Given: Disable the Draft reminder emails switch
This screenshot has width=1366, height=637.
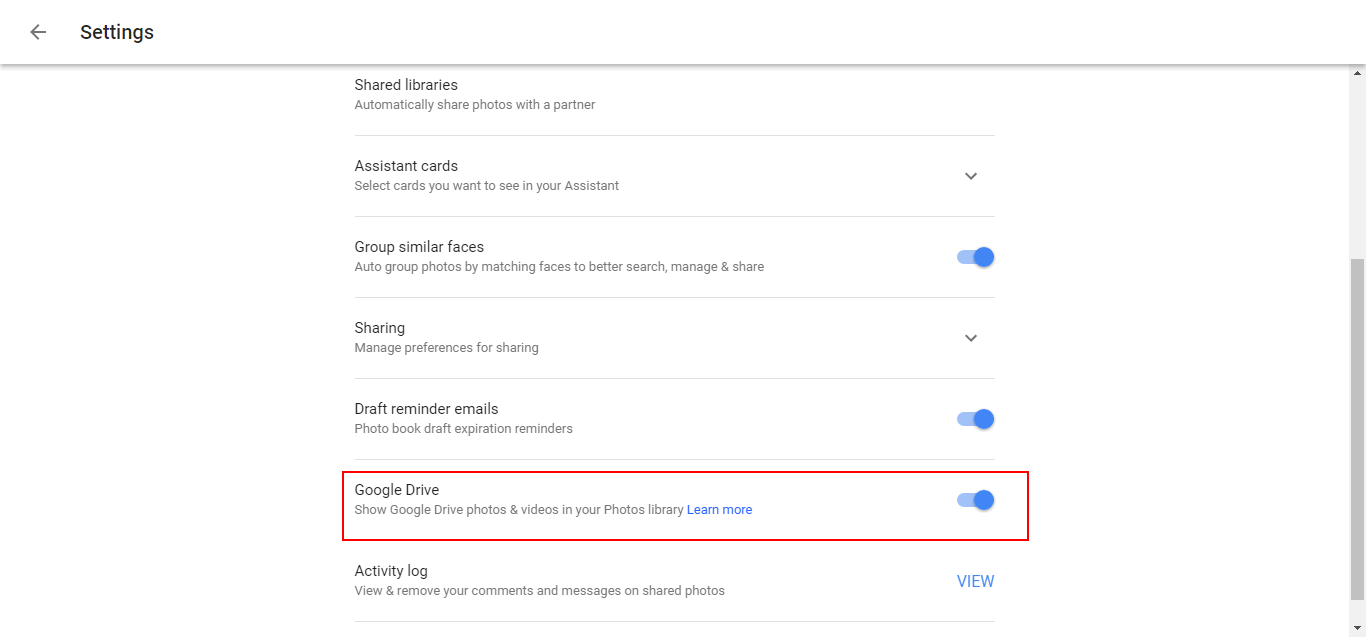Looking at the screenshot, I should [x=976, y=419].
